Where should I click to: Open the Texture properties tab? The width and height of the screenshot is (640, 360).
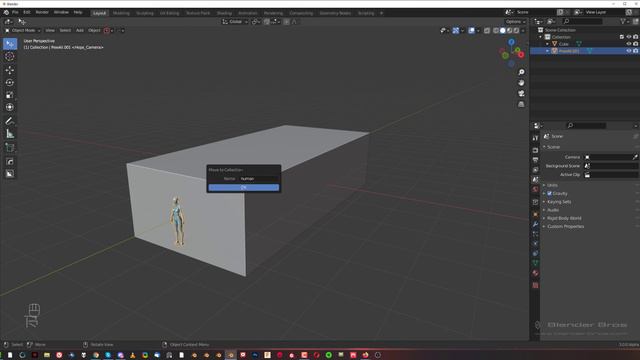pos(535,285)
